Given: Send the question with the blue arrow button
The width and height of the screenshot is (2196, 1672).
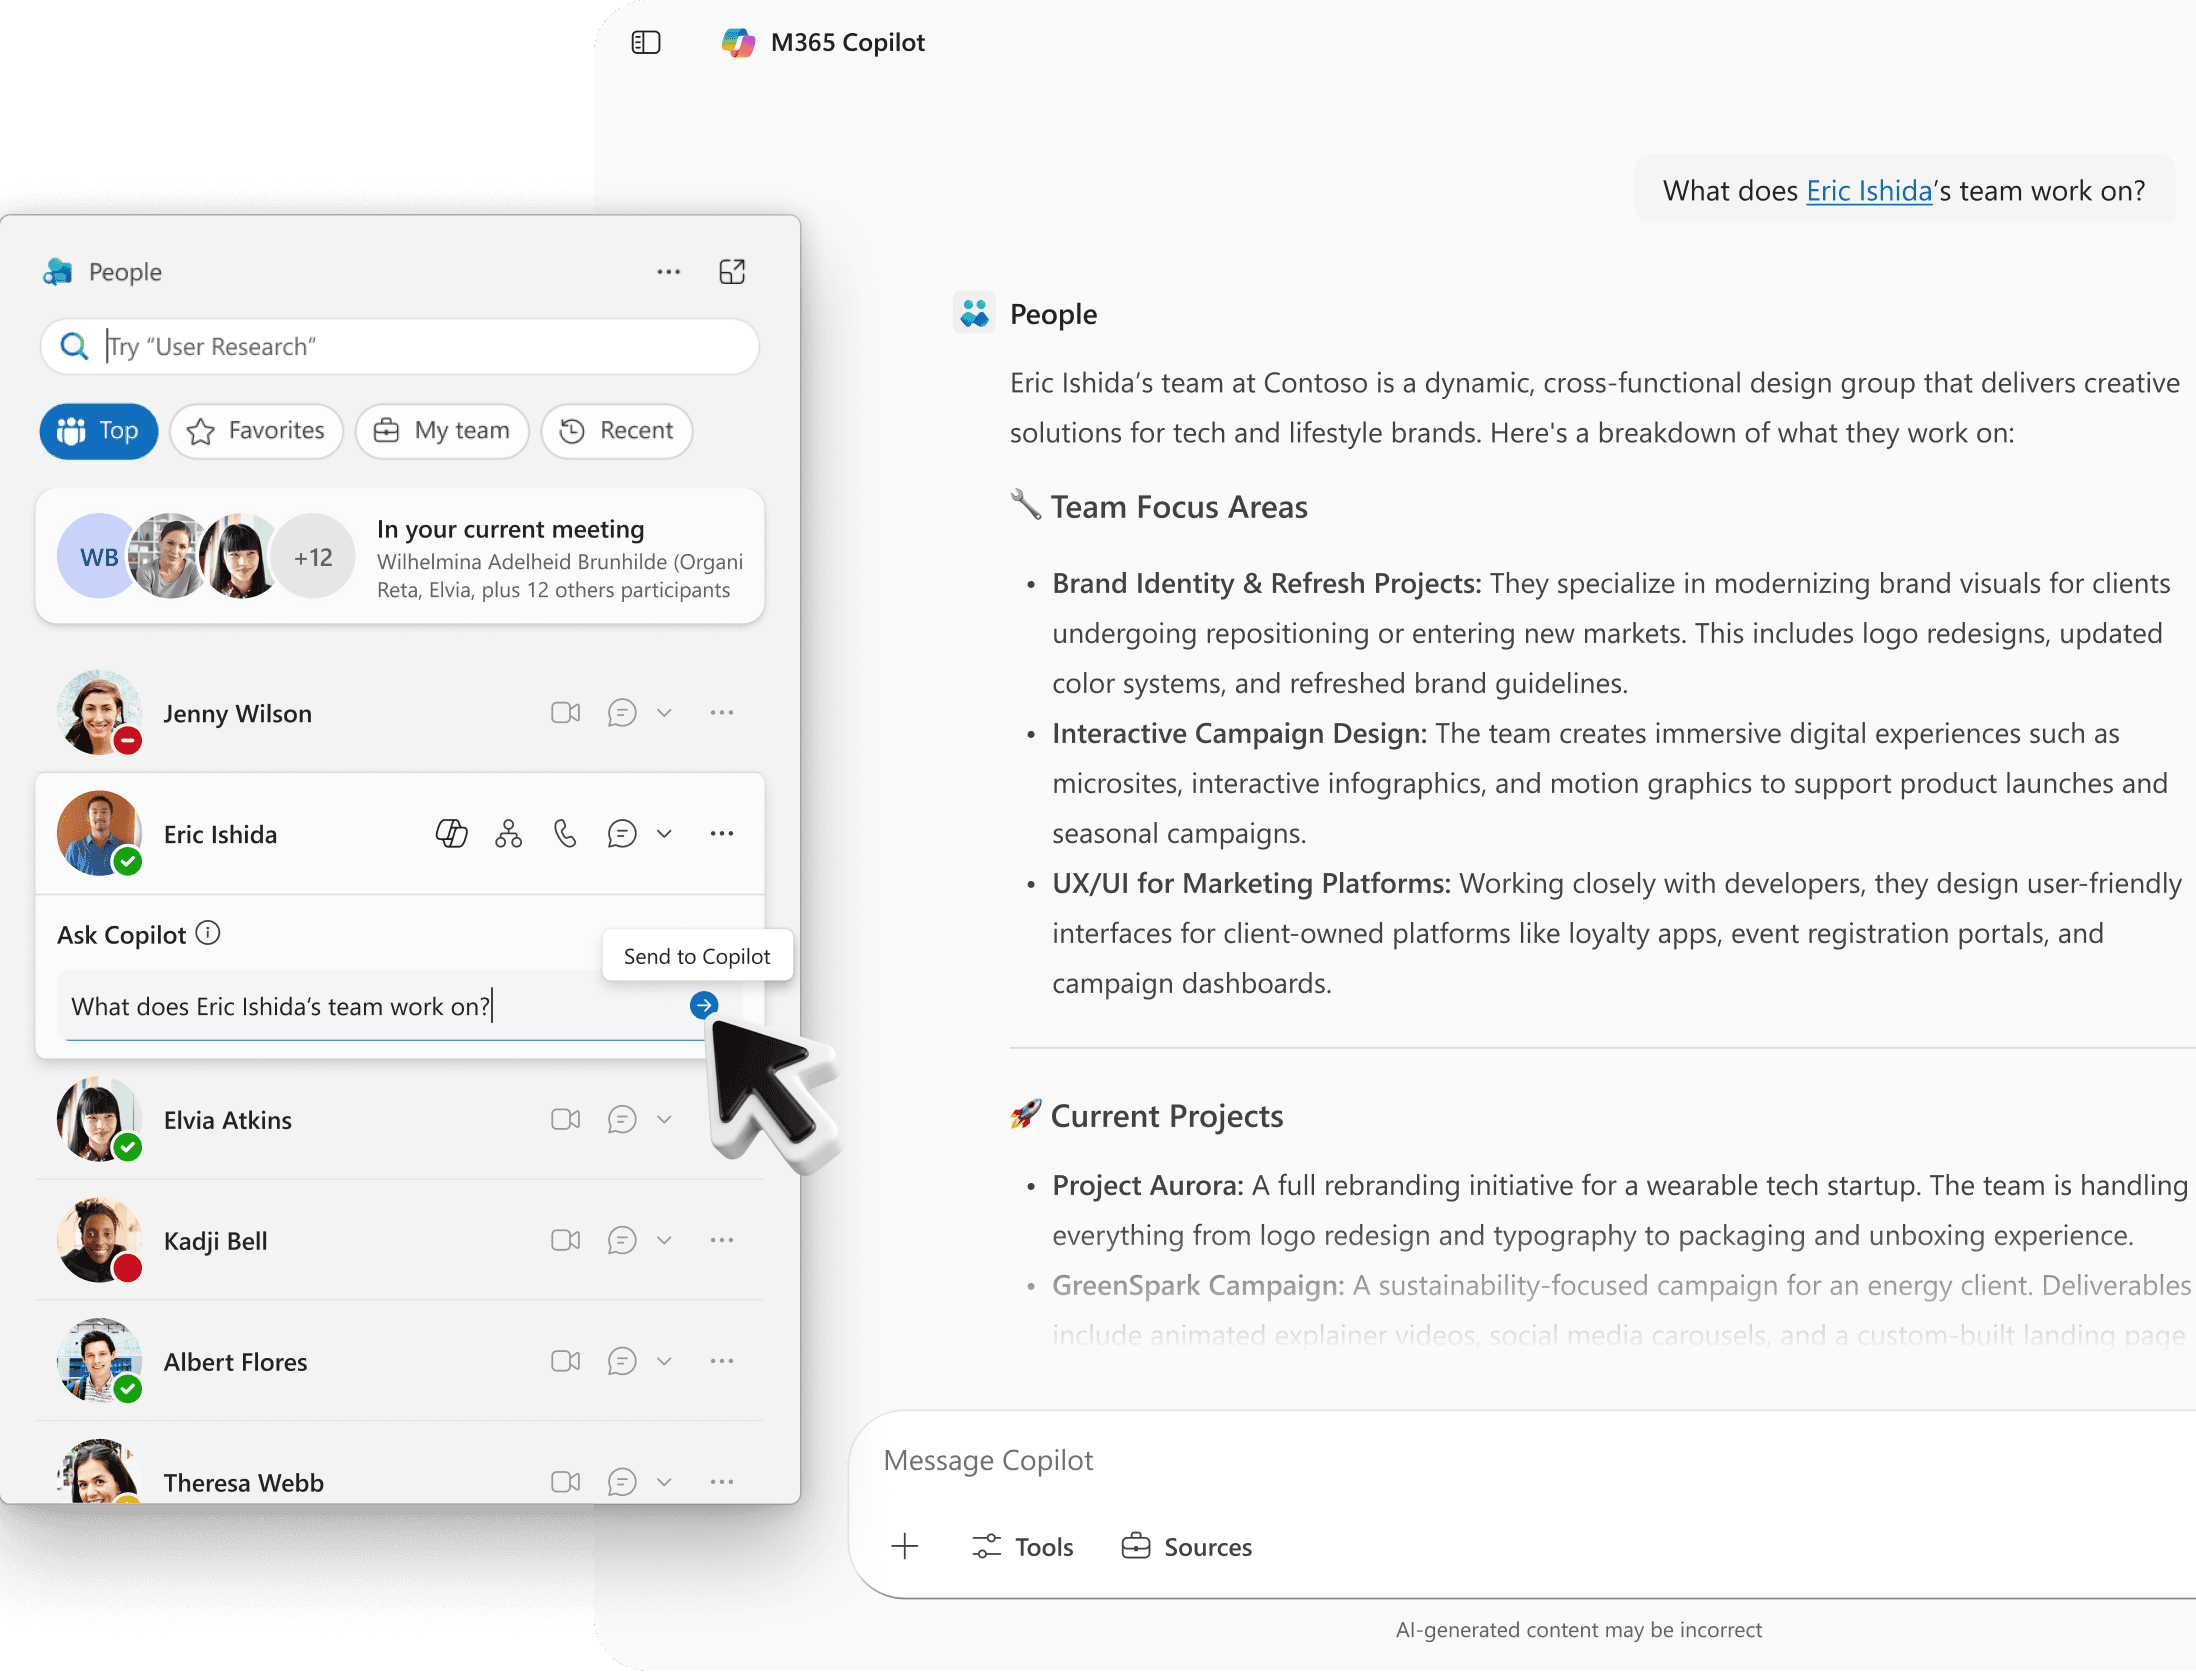Looking at the screenshot, I should coord(704,1006).
